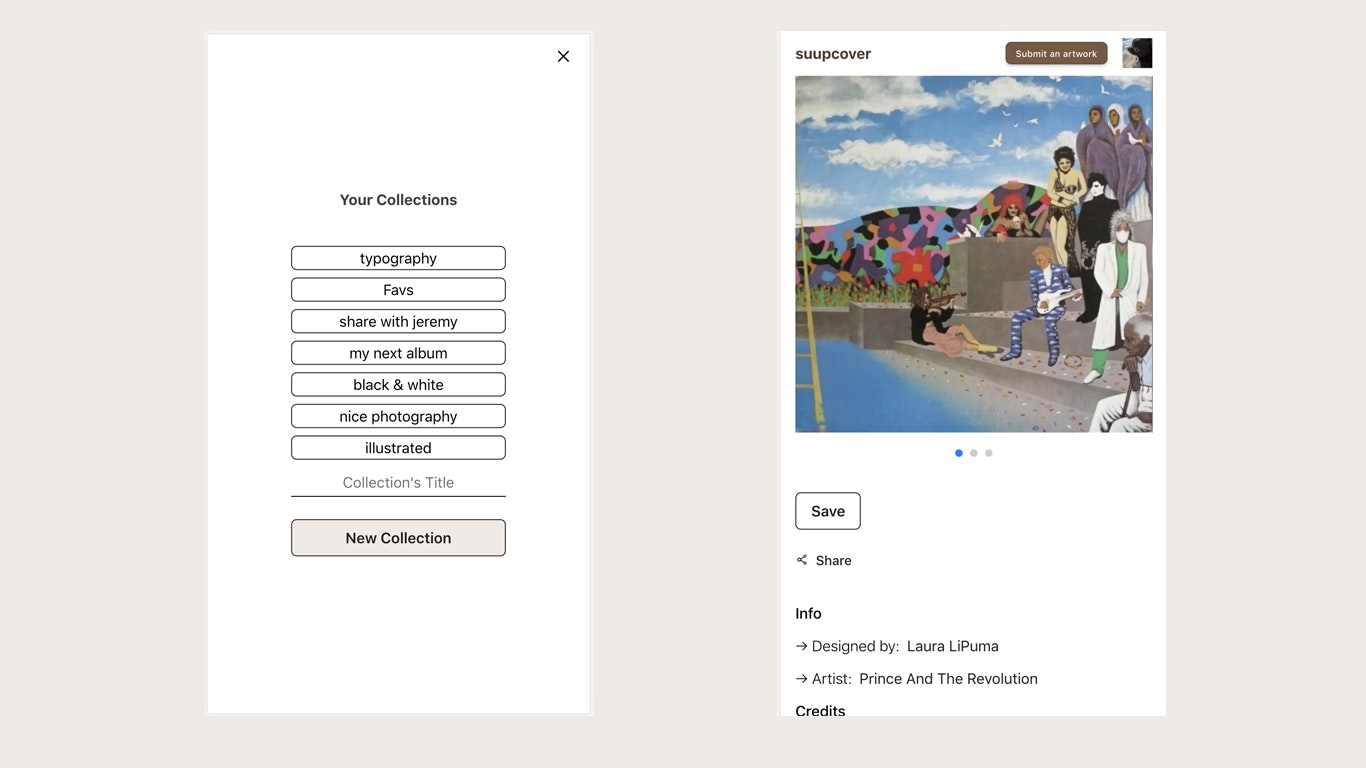Close the Your Collections panel
The height and width of the screenshot is (768, 1366).
[563, 57]
